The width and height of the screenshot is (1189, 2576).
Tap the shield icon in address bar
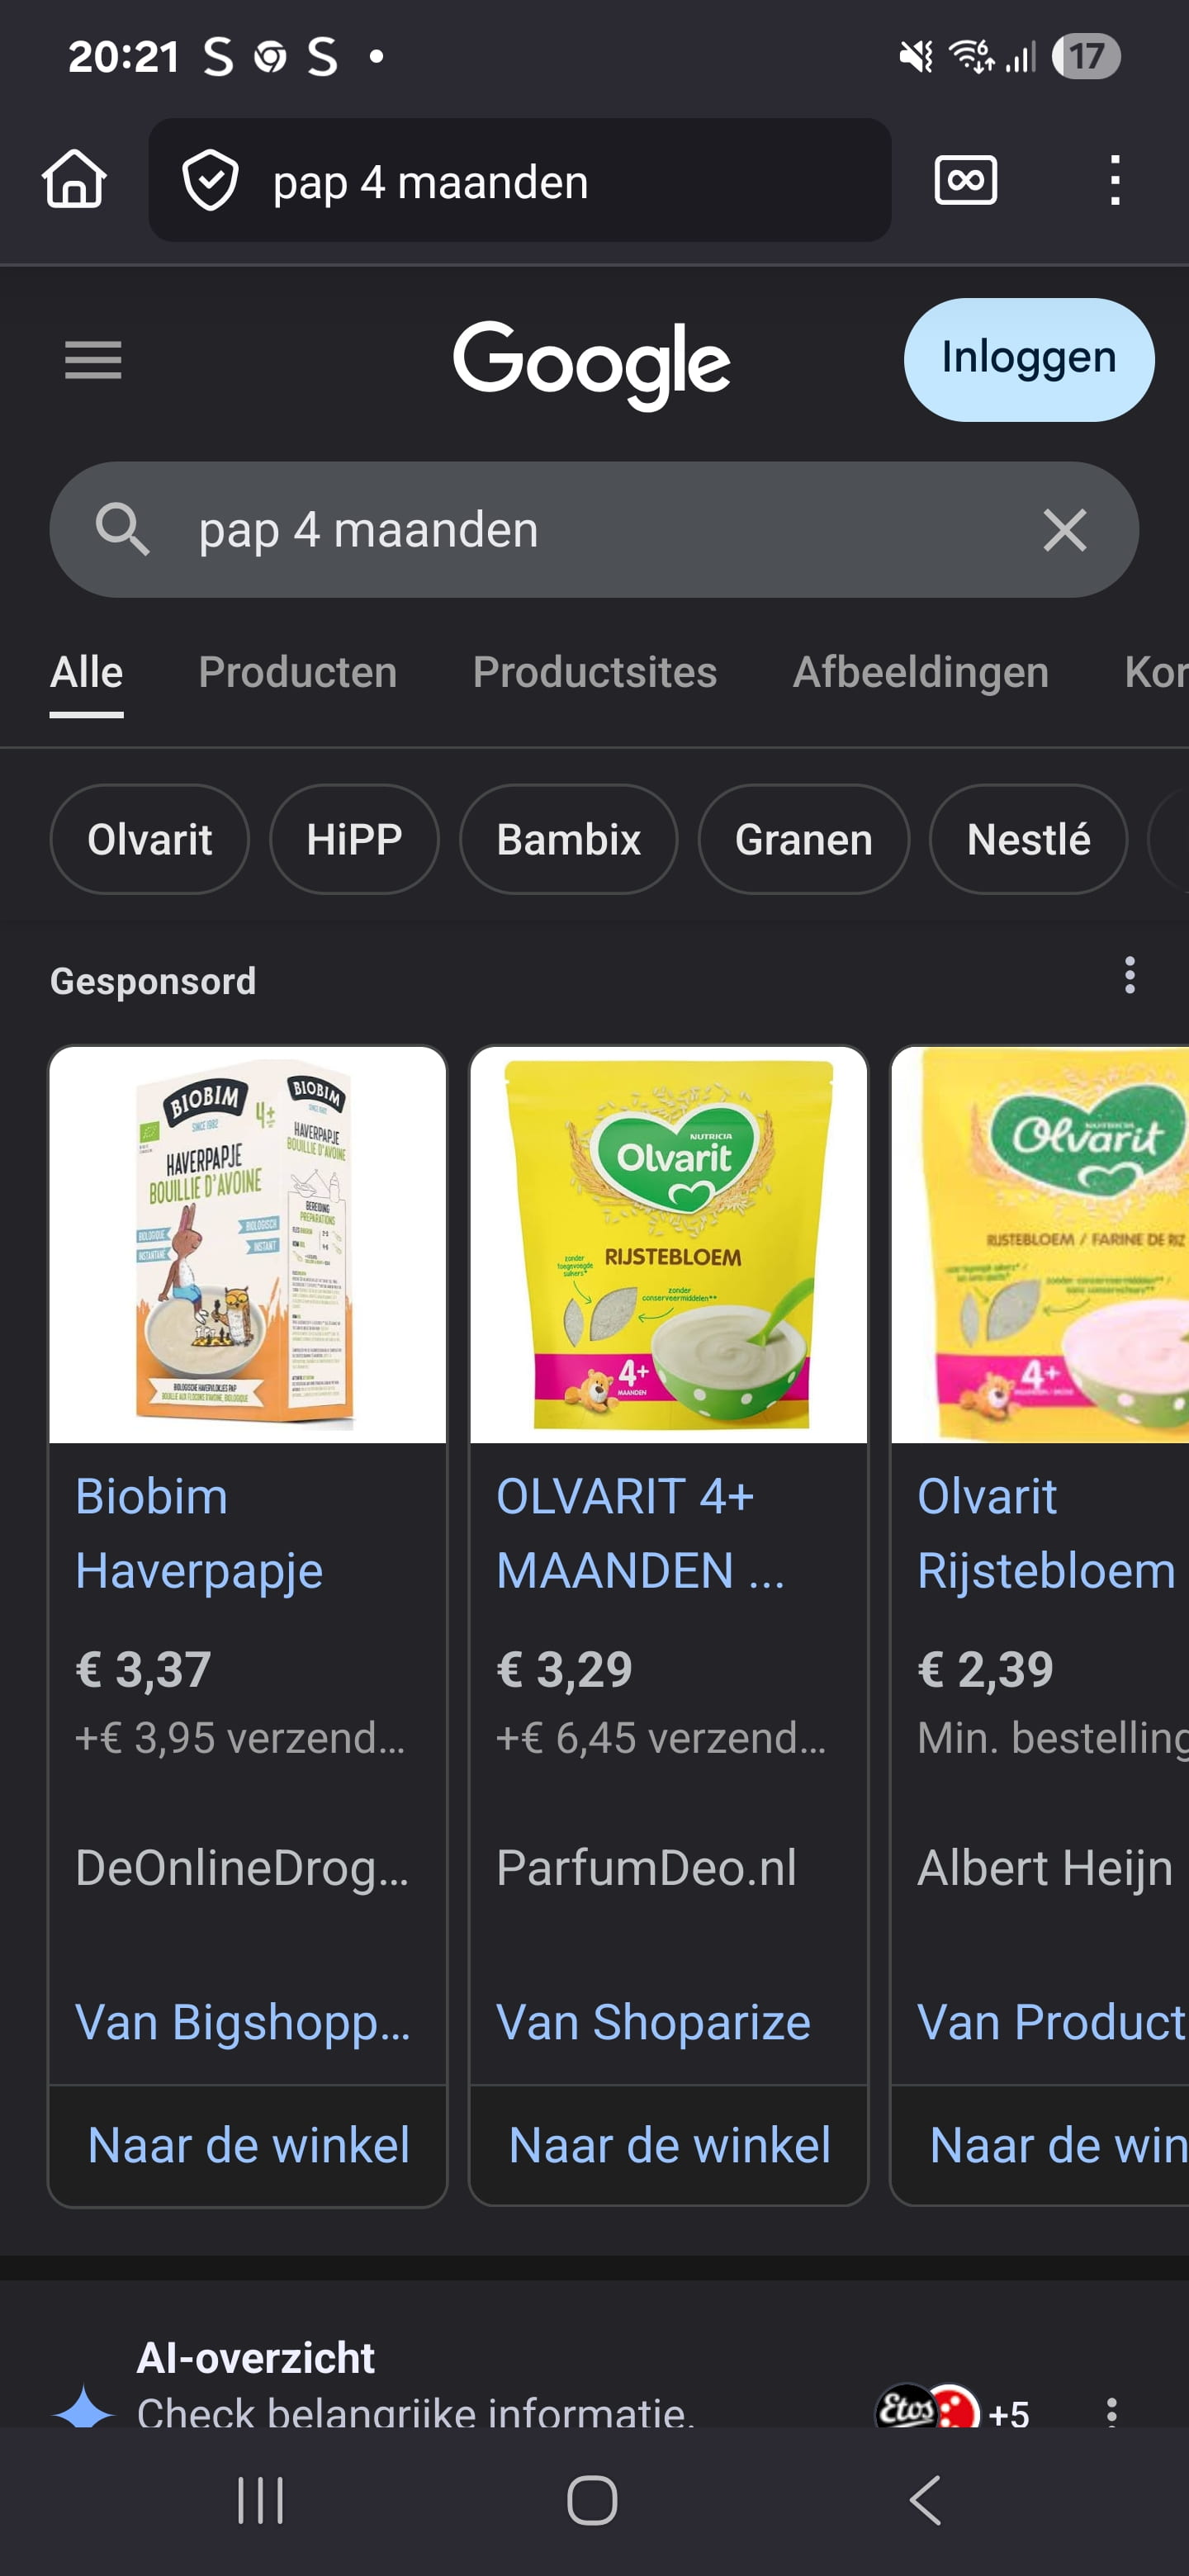pyautogui.click(x=210, y=181)
